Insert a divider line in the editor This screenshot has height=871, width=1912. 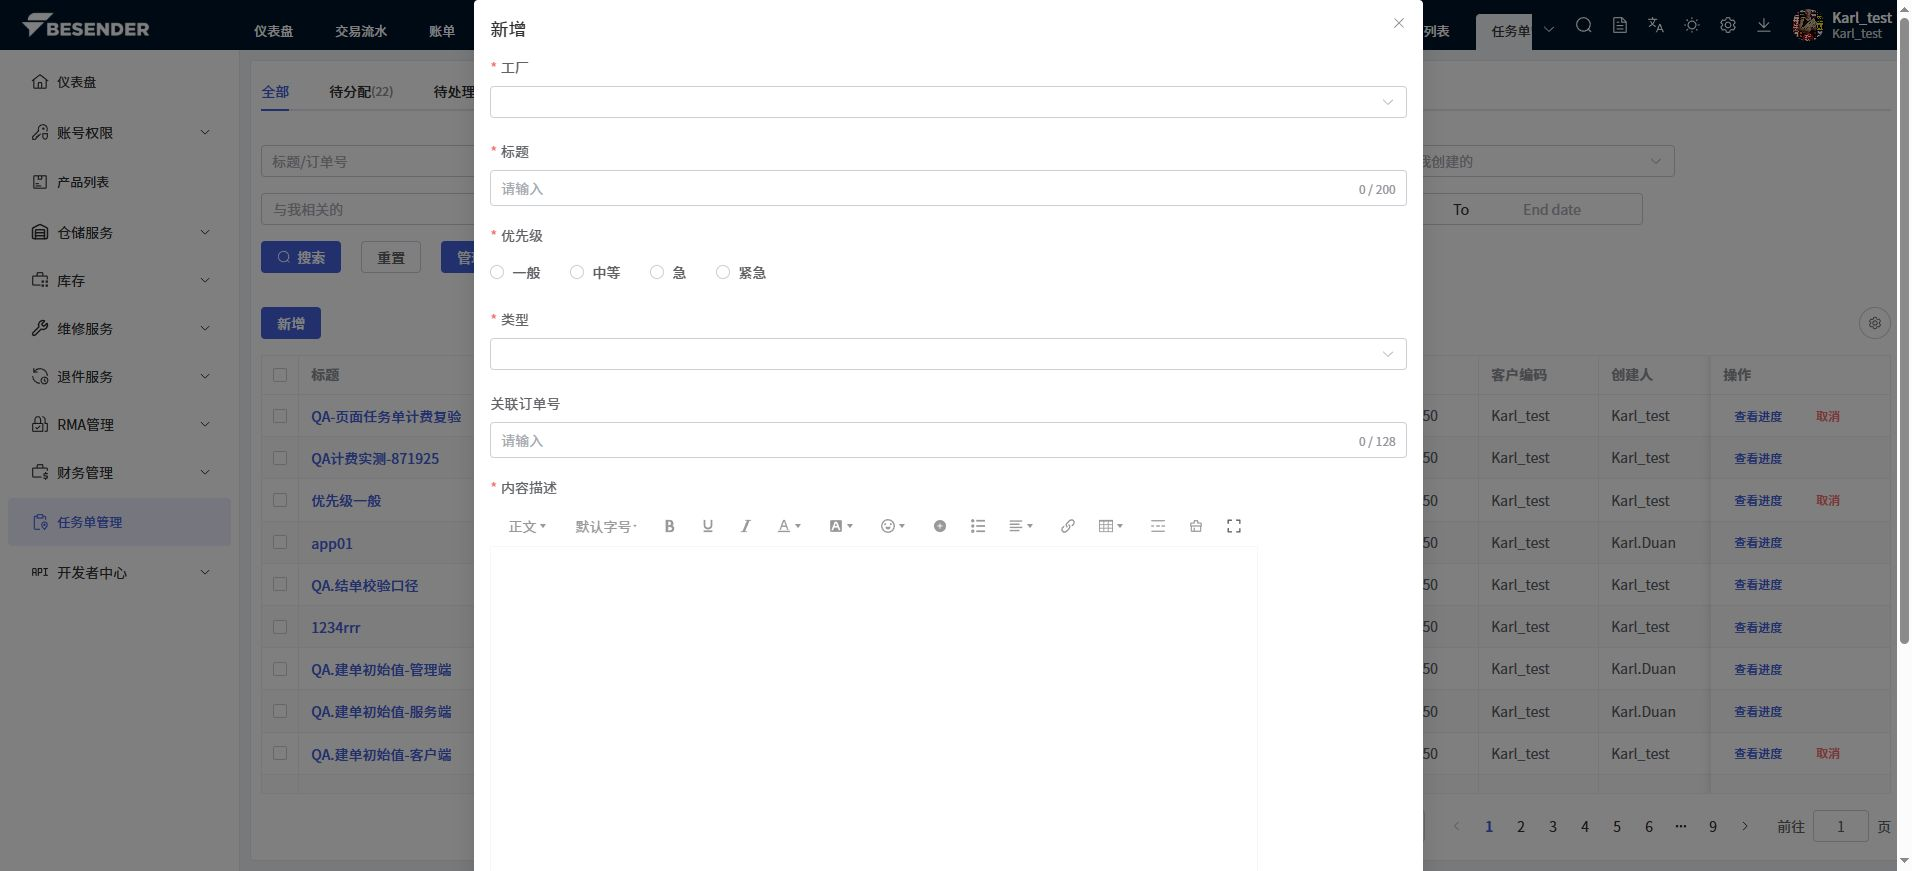pos(1158,526)
